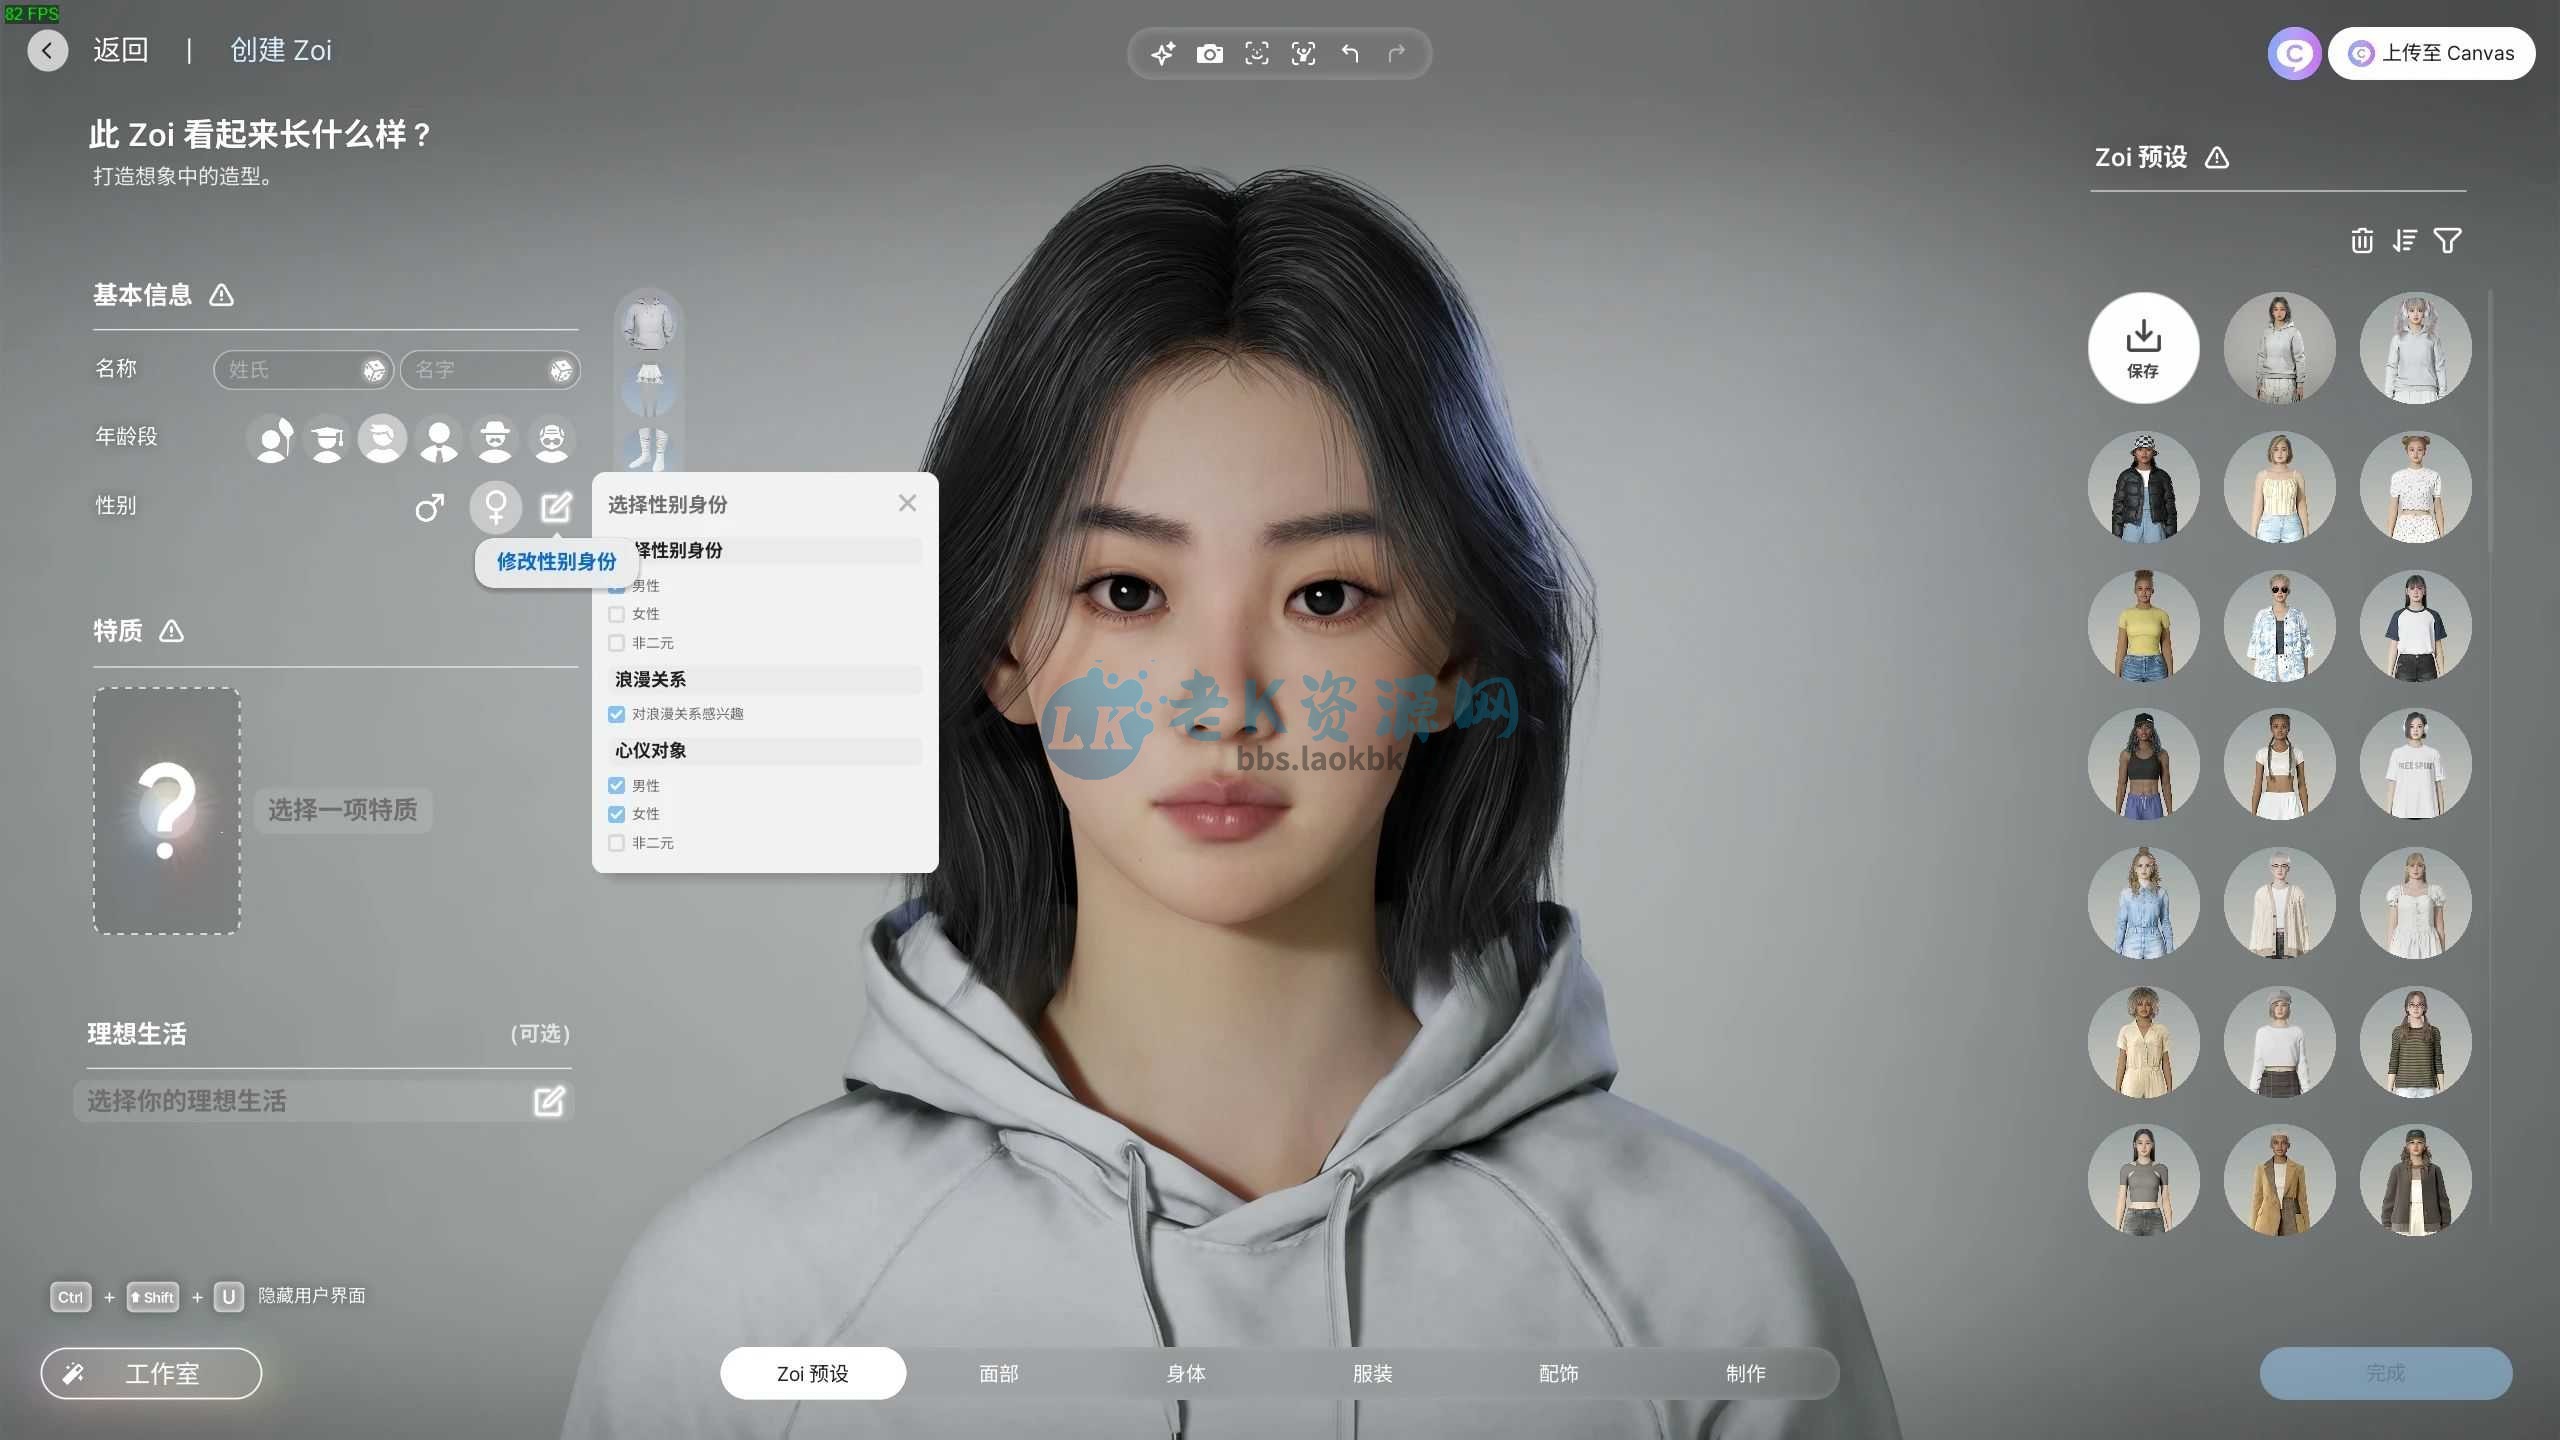Image resolution: width=2560 pixels, height=1440 pixels.
Task: Select the adult with tie age icon
Action: point(439,439)
